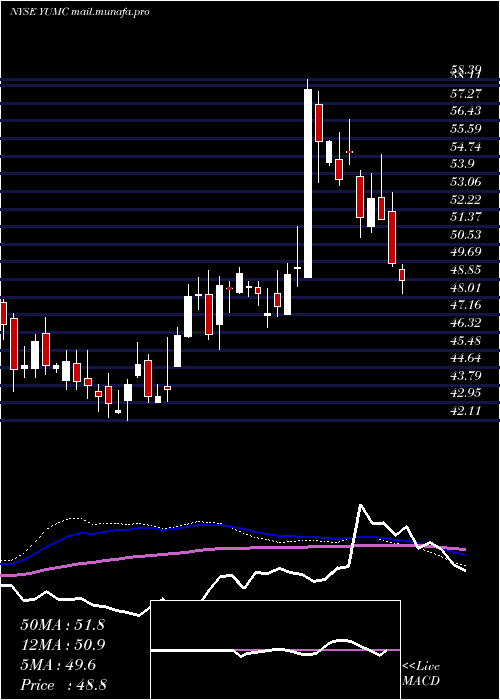The width and height of the screenshot is (500, 700).
Task: Click the 'Price : 48.8' readout
Action: click(x=63, y=685)
